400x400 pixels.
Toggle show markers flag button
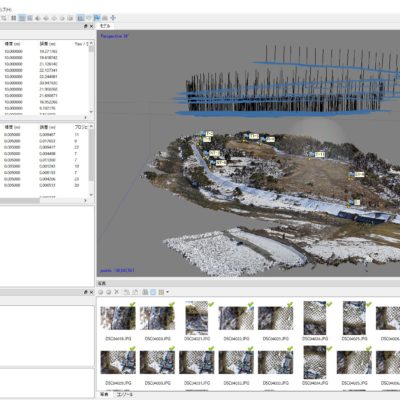(97, 18)
